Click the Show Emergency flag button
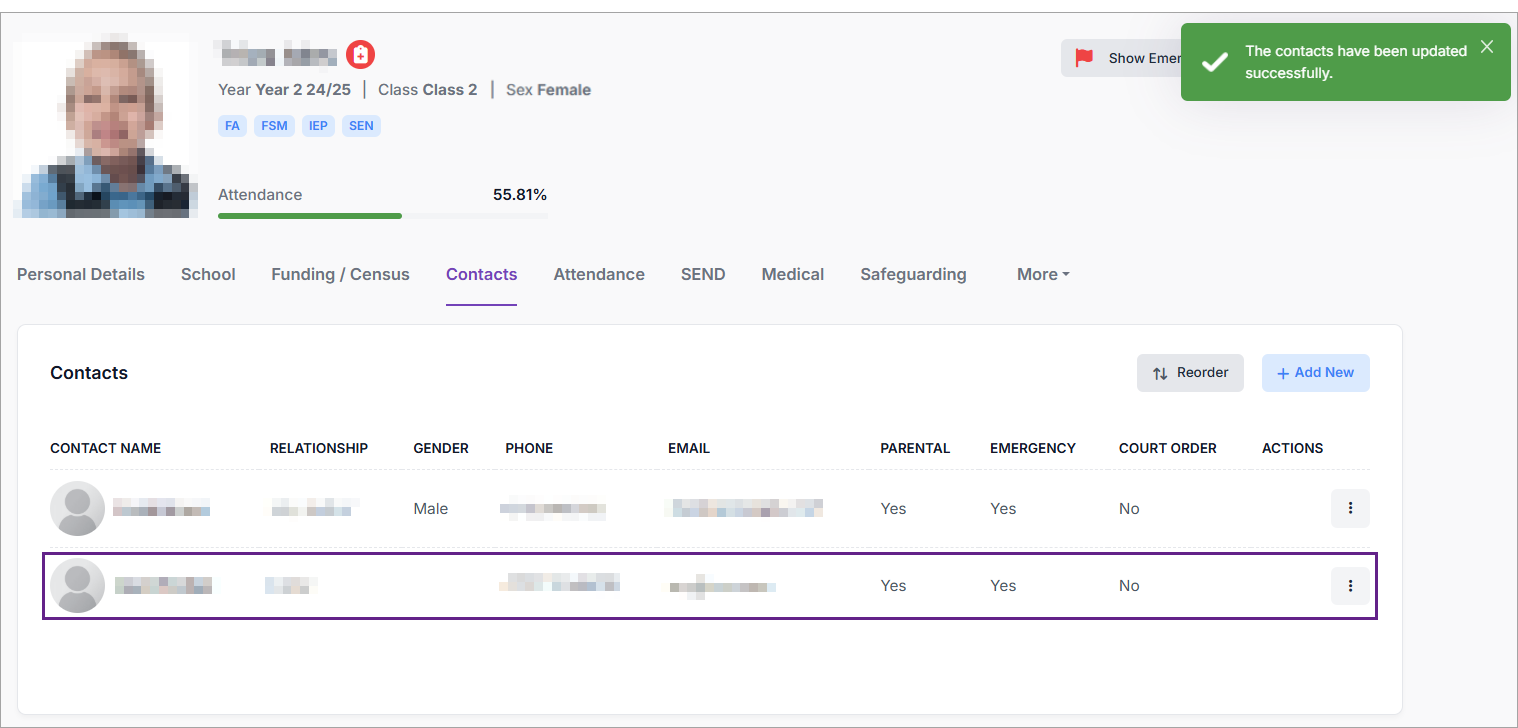Image resolution: width=1518 pixels, height=728 pixels. coord(1120,58)
